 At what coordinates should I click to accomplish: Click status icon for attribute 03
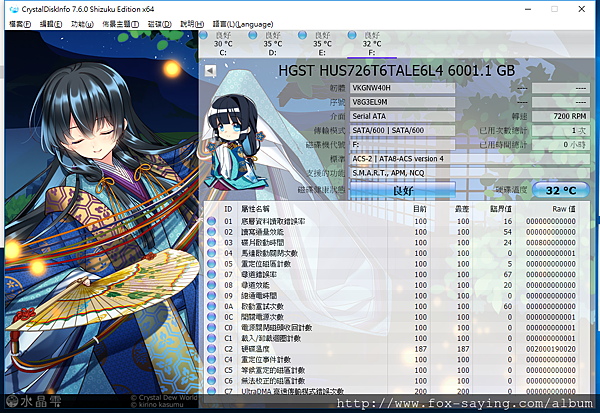tap(211, 243)
